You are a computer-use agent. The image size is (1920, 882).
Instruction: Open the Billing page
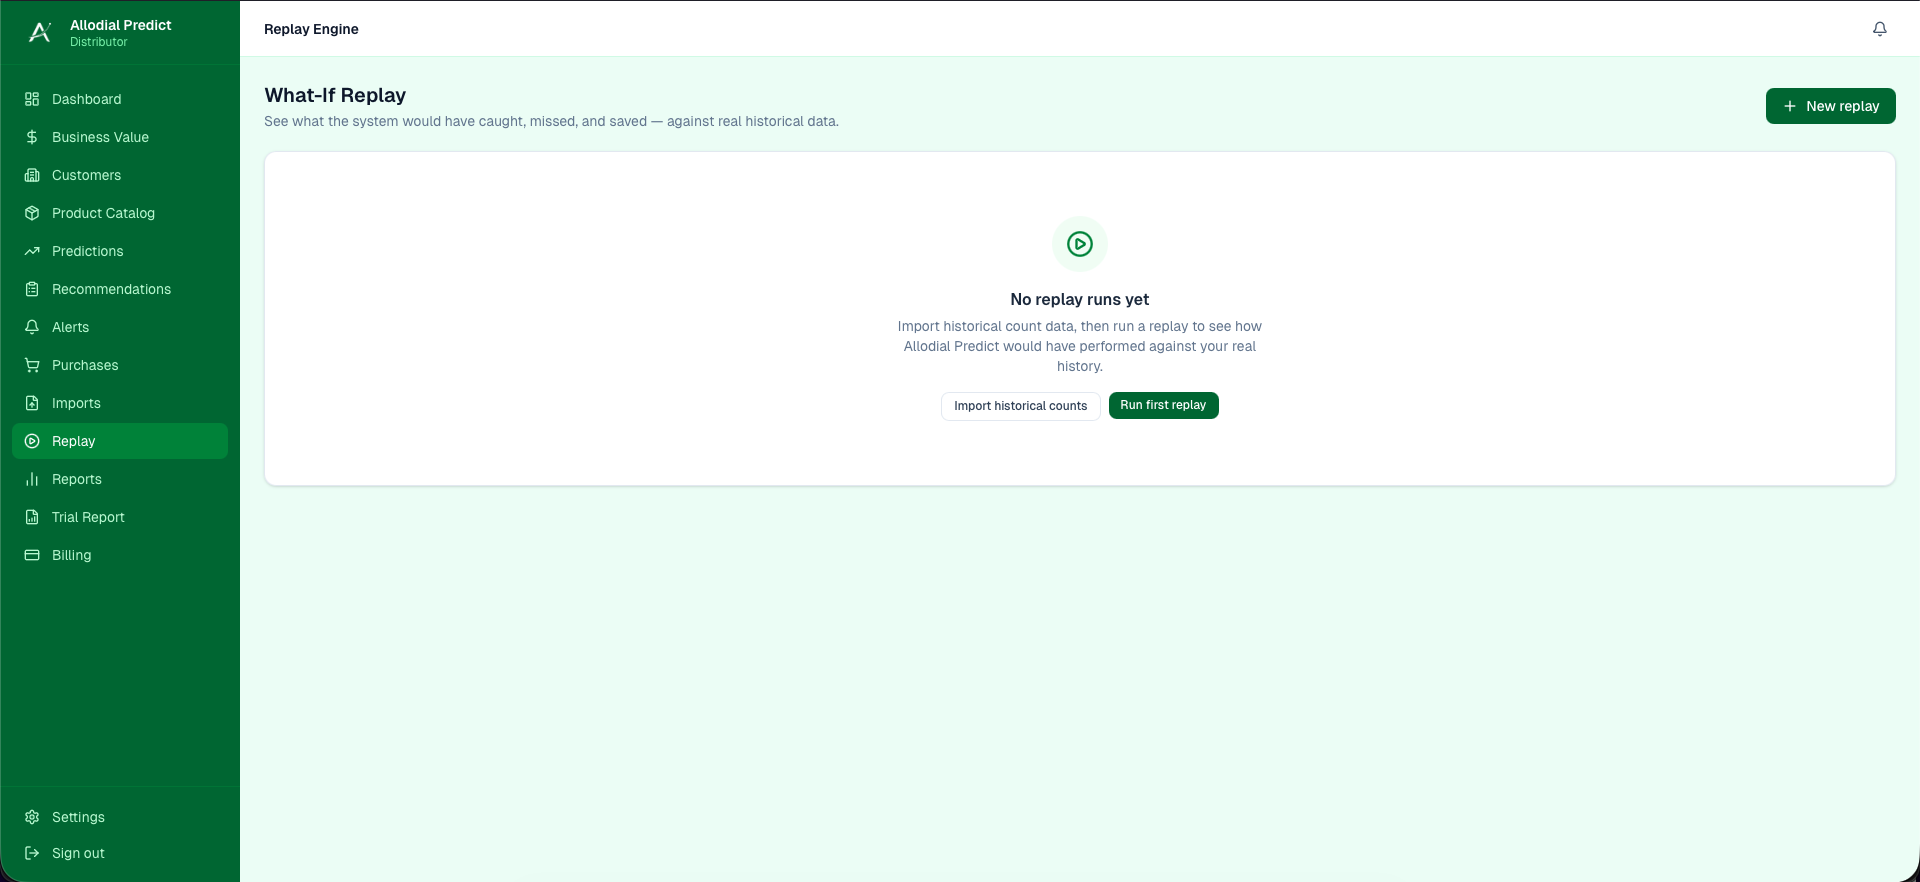120,555
